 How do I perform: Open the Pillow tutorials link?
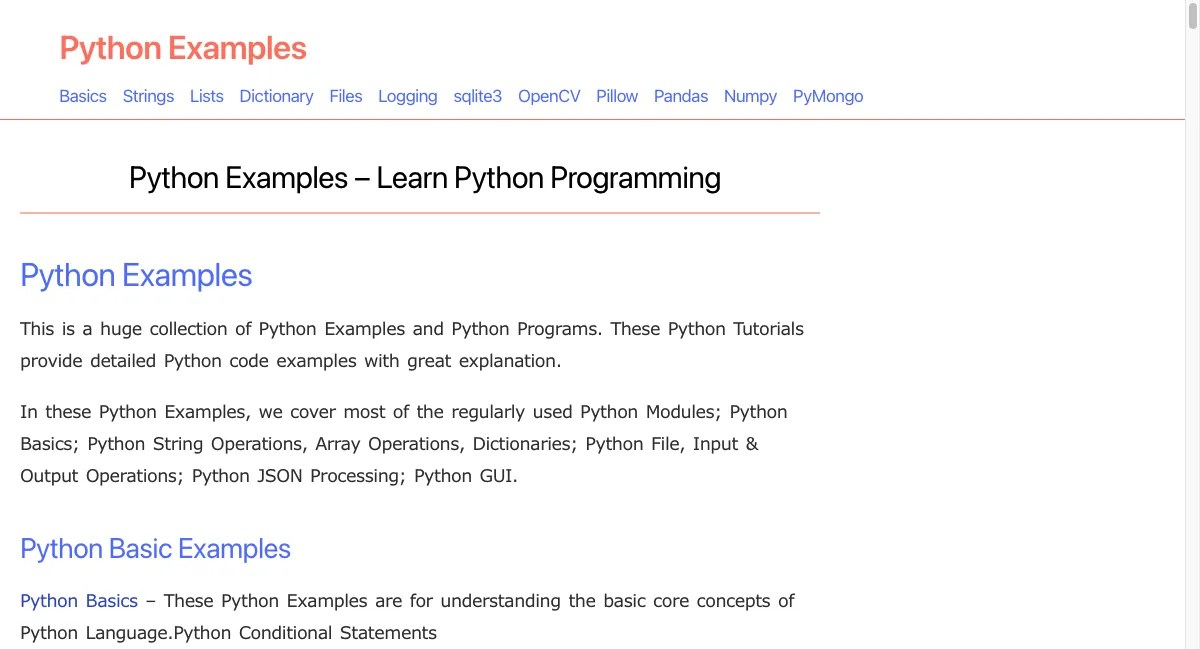[616, 96]
